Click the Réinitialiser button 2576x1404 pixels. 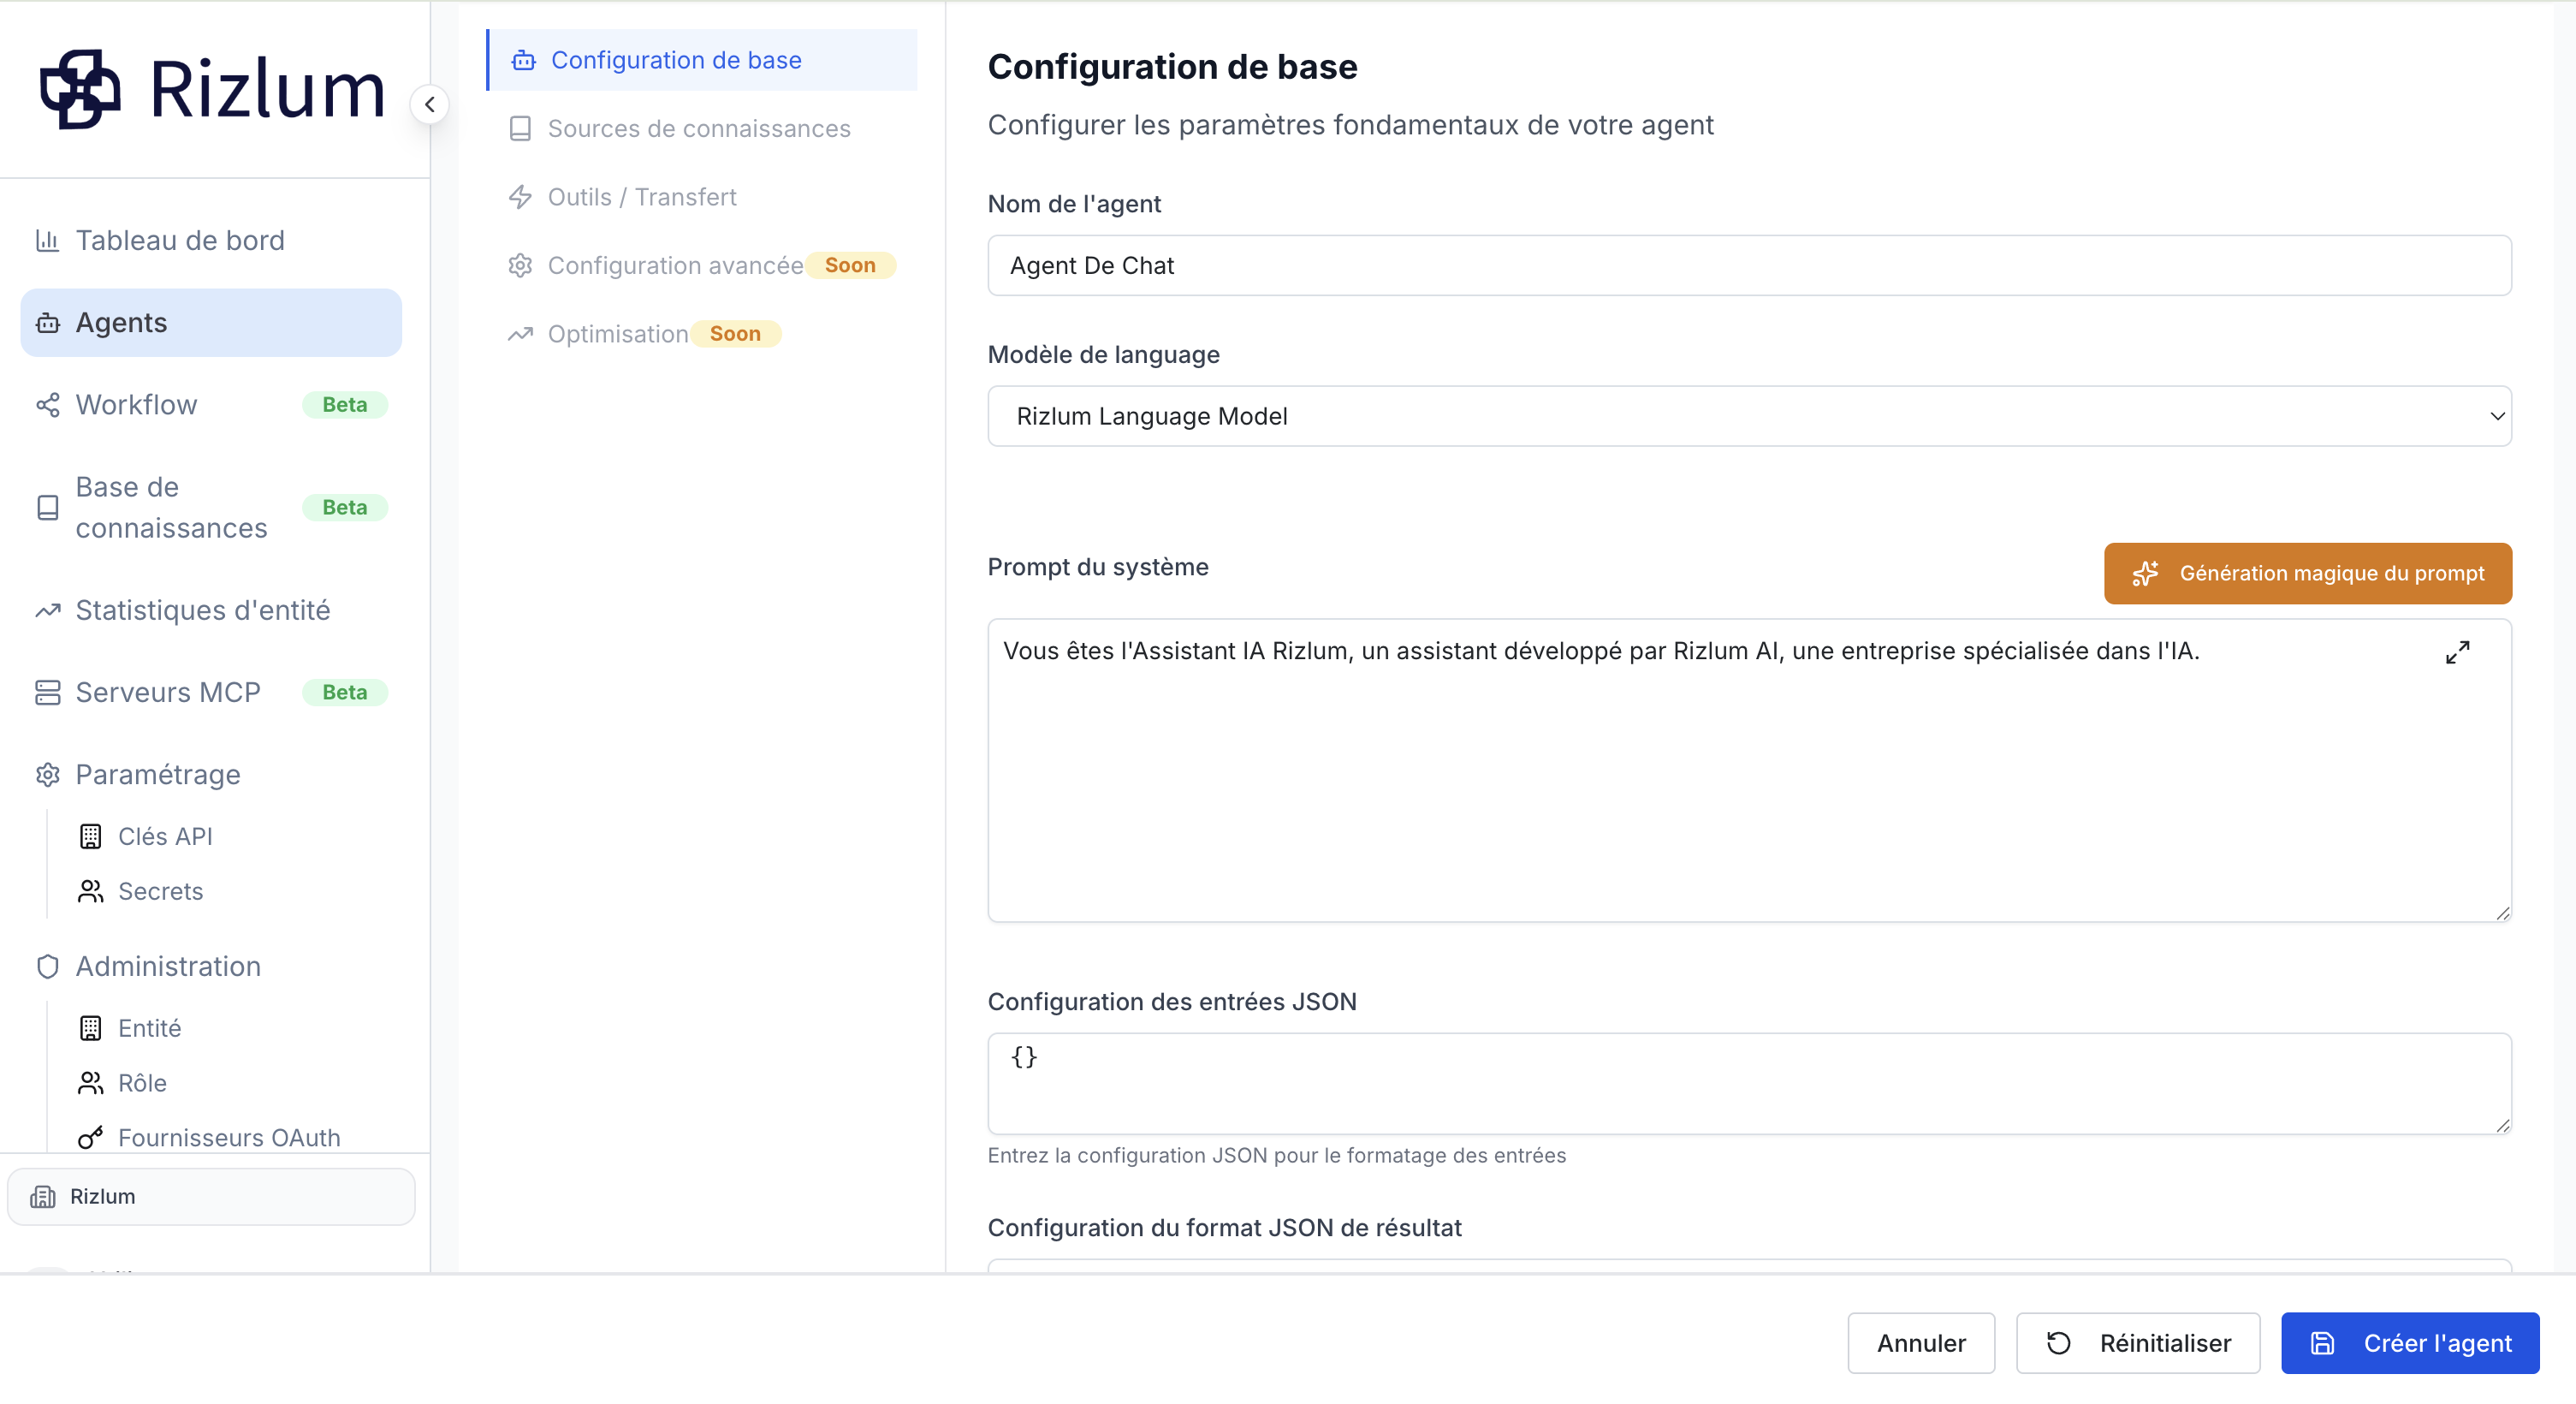point(2138,1343)
